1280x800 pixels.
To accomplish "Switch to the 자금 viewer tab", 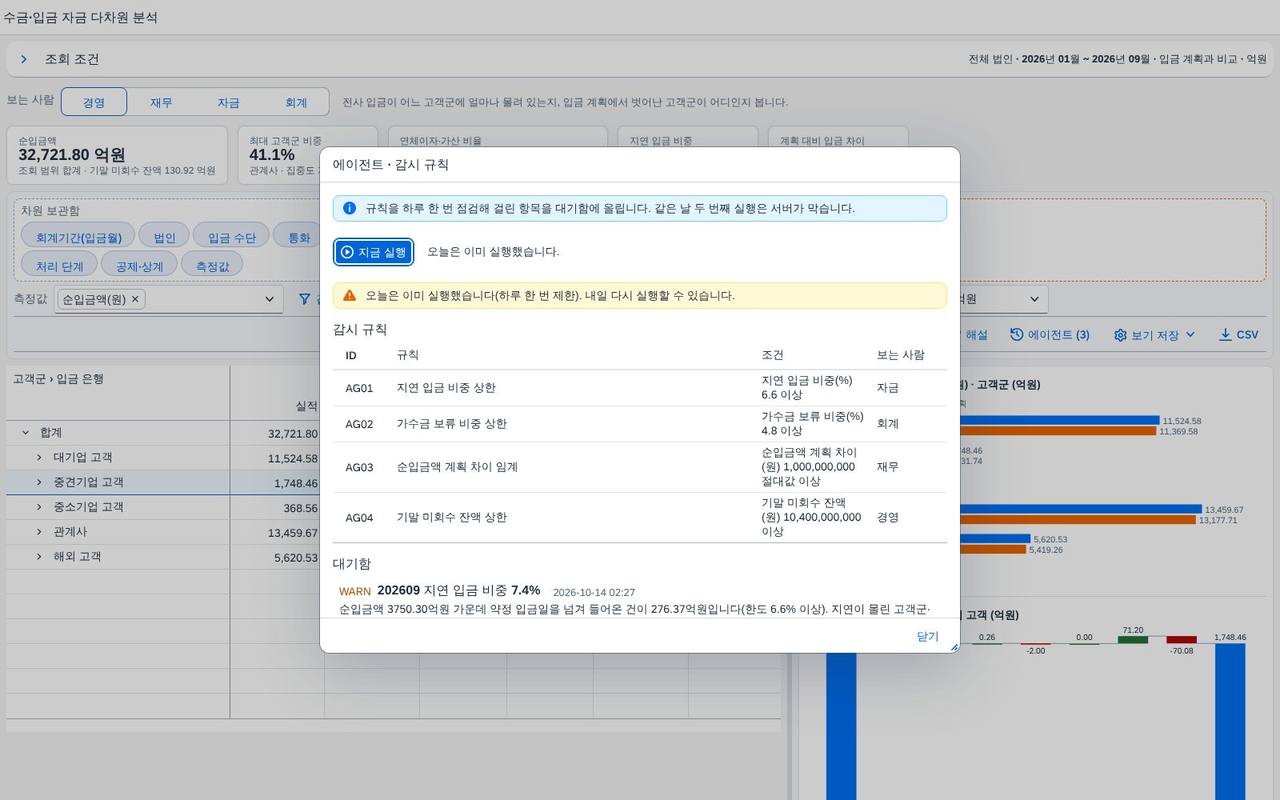I will pyautogui.click(x=228, y=102).
